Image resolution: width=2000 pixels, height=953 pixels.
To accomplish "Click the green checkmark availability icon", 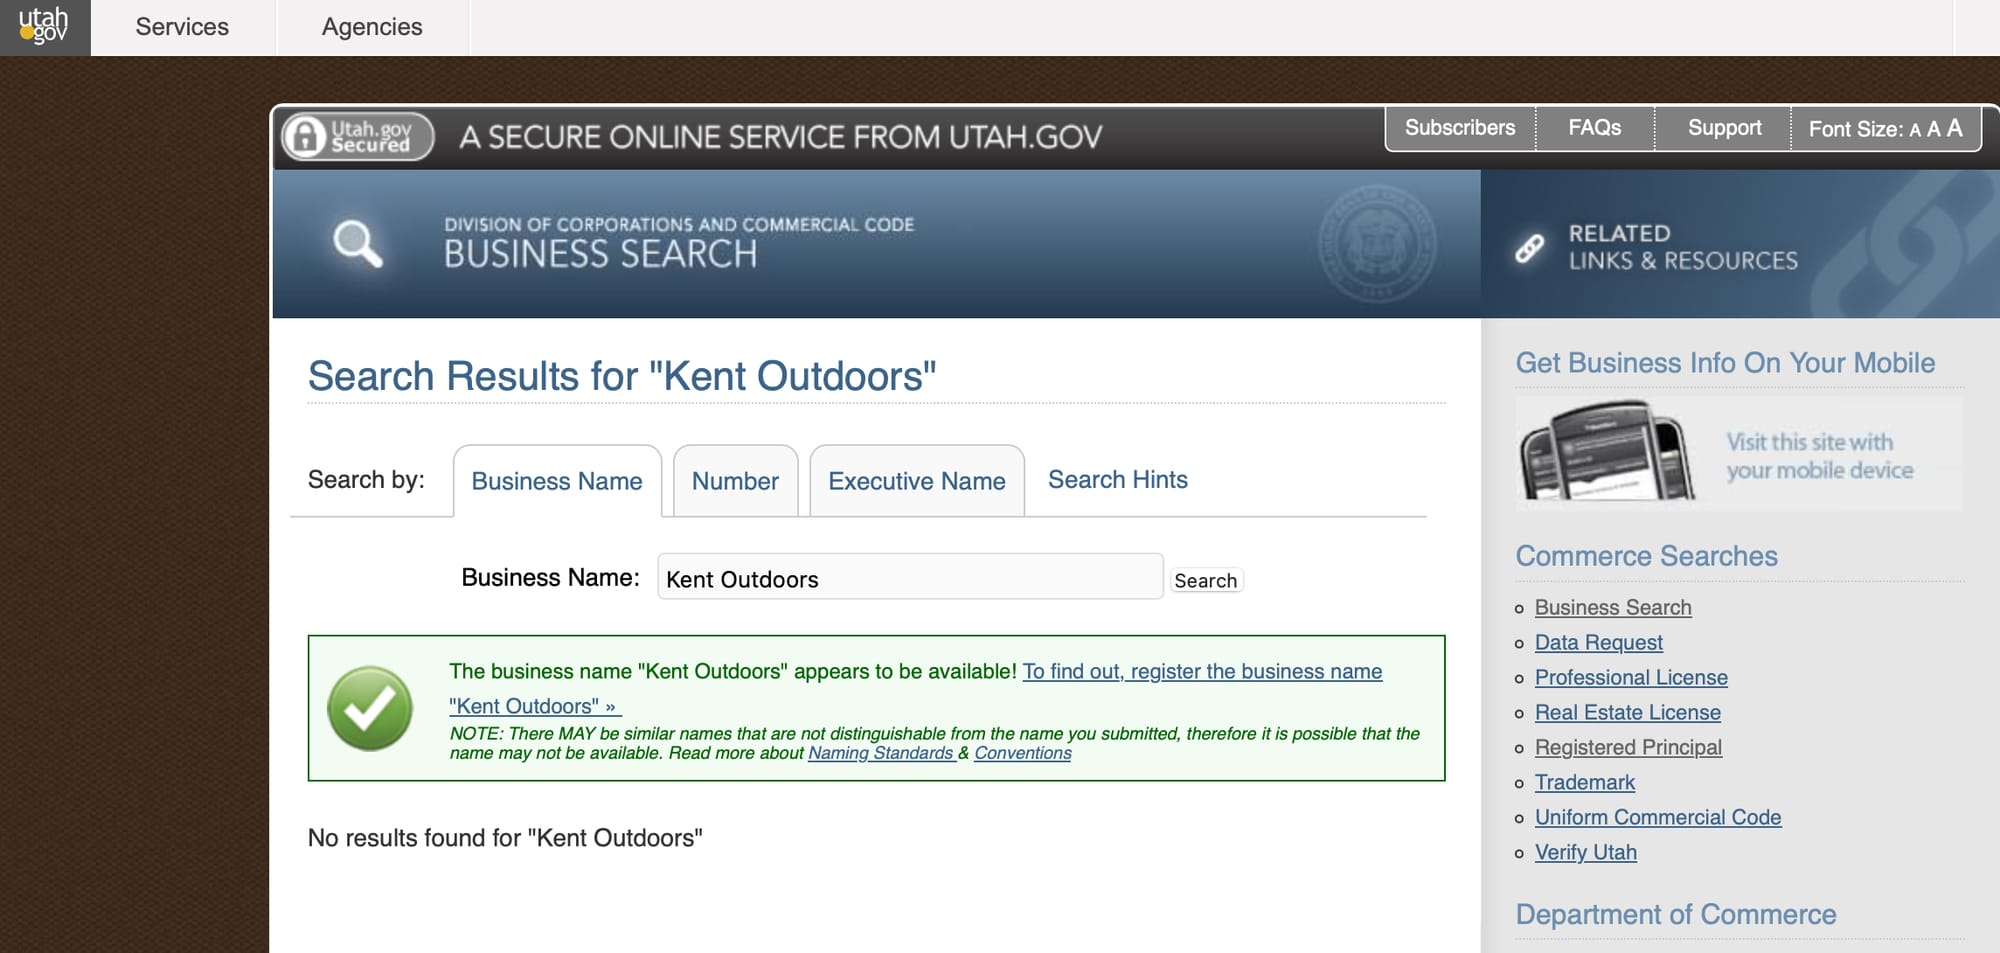I will pyautogui.click(x=370, y=708).
